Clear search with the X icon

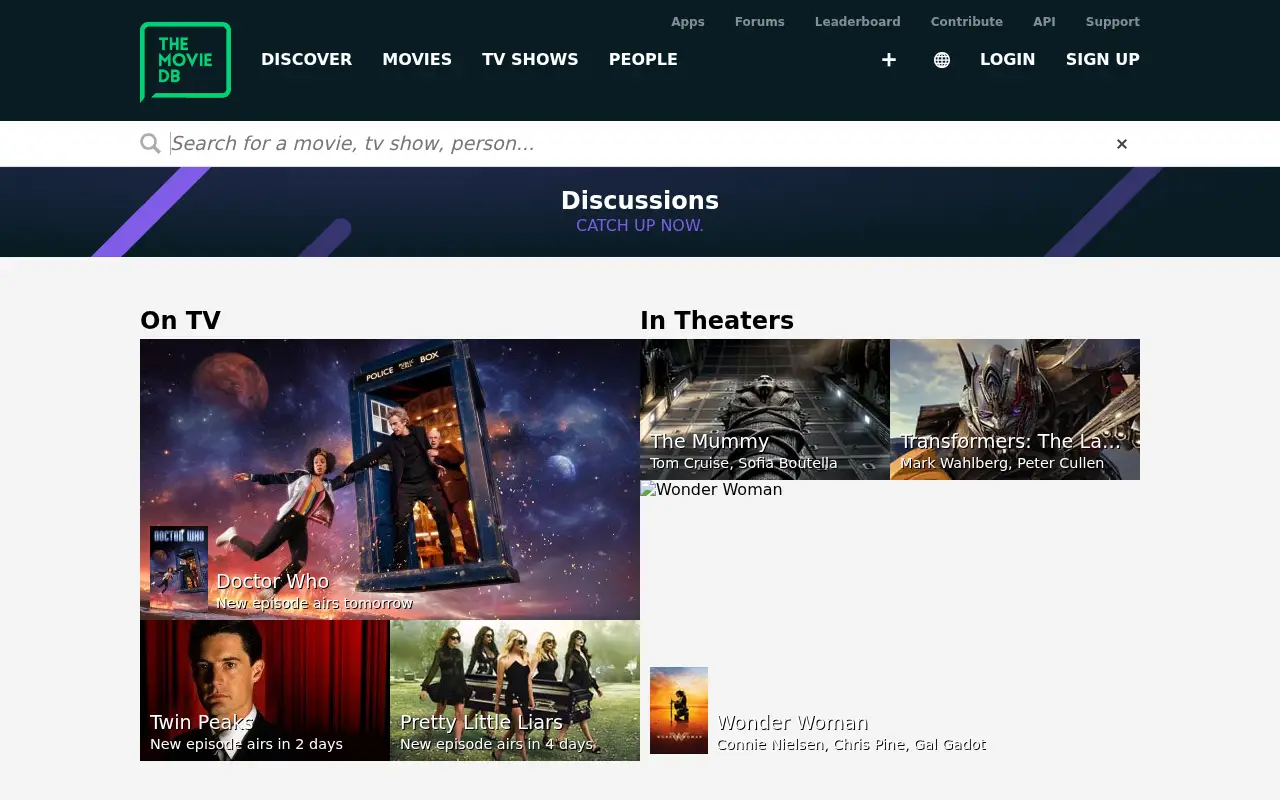pyautogui.click(x=1122, y=144)
